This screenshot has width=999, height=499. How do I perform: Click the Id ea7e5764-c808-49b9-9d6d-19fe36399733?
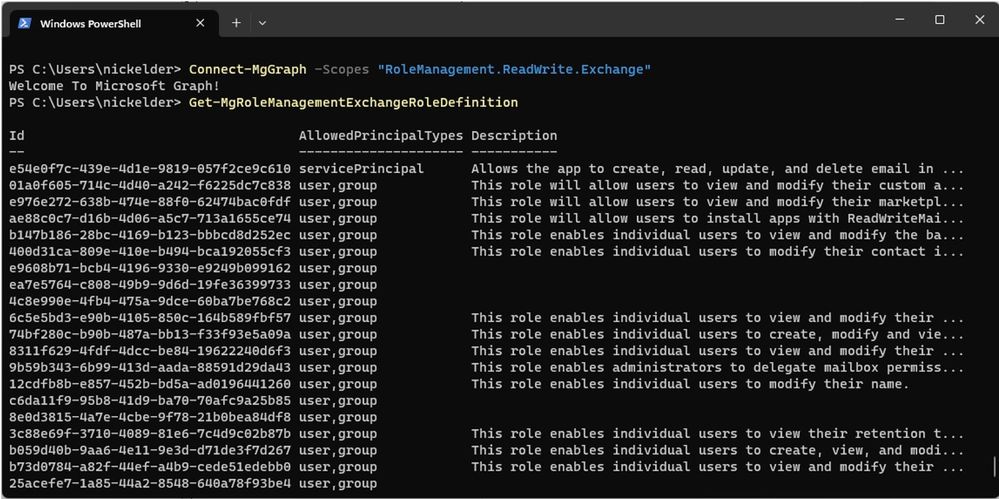(x=150, y=285)
